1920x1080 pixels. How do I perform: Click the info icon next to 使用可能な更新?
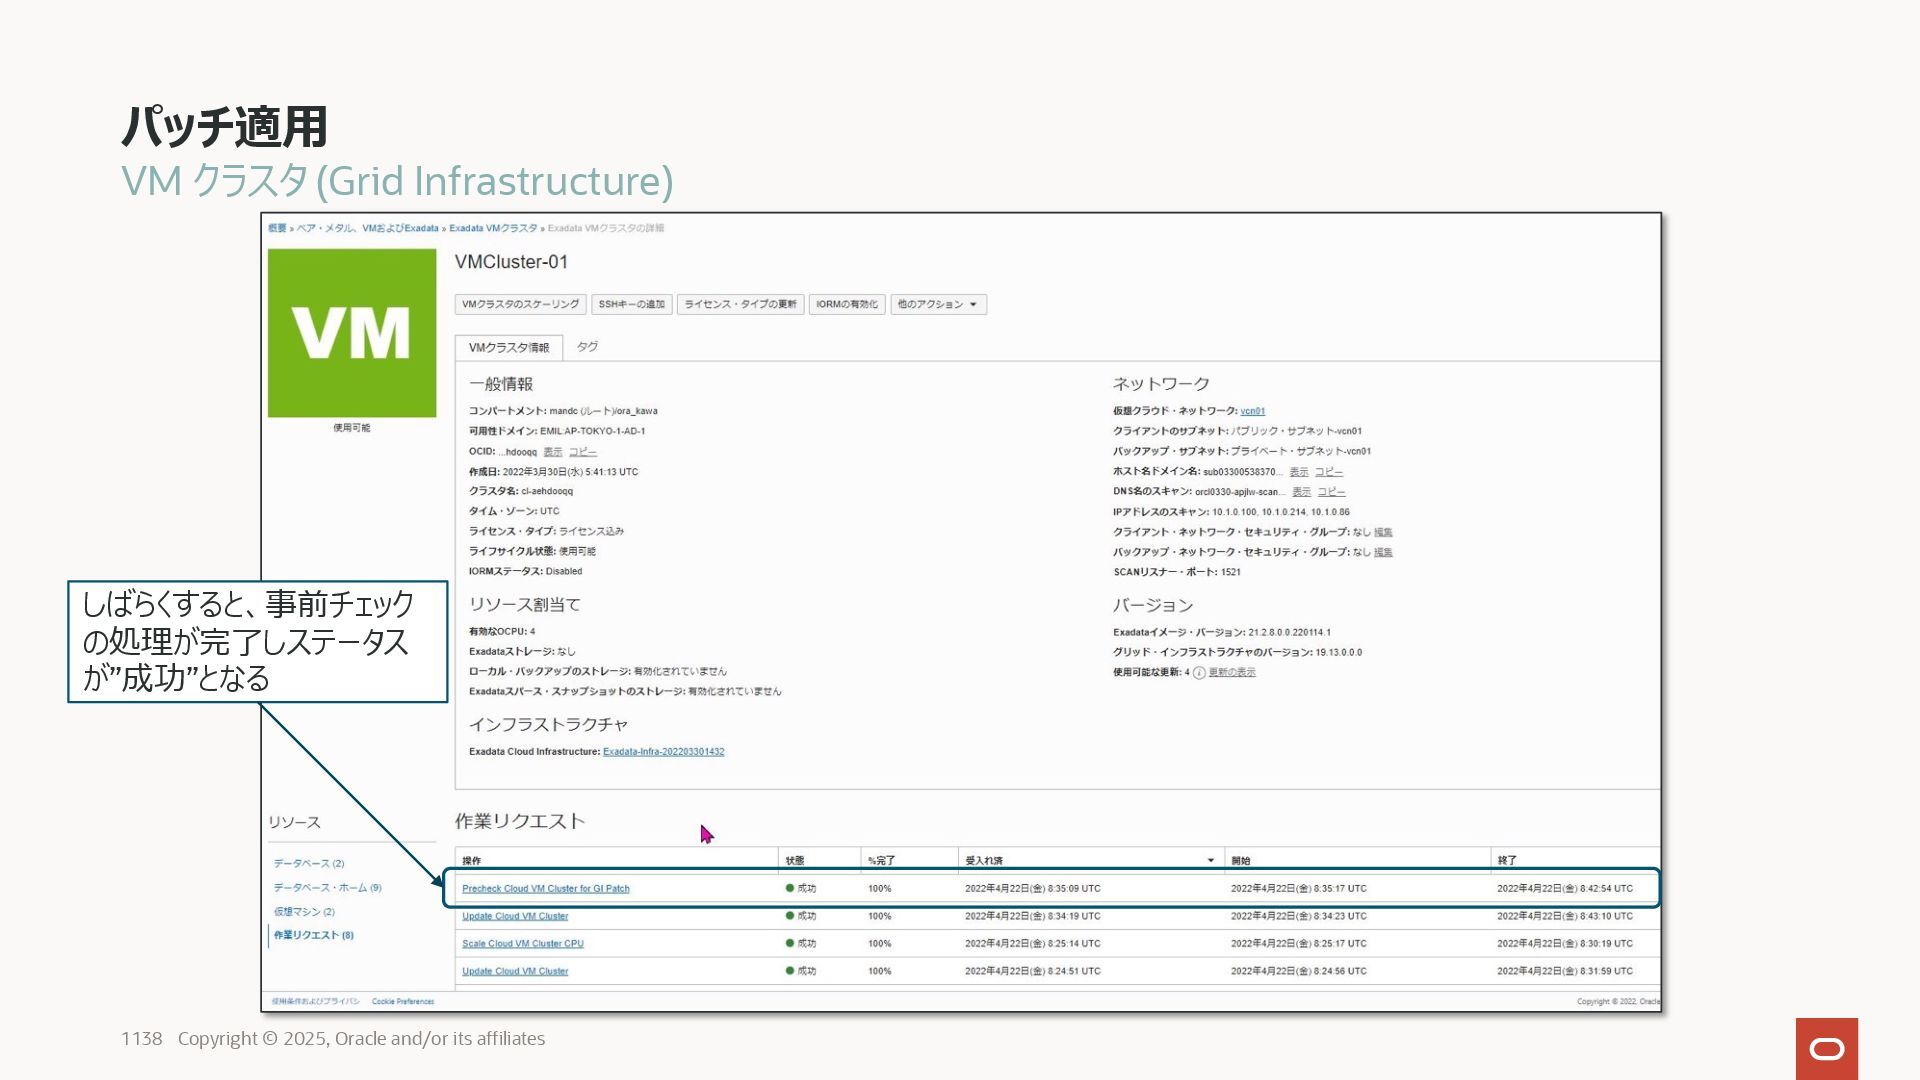[x=1199, y=673]
